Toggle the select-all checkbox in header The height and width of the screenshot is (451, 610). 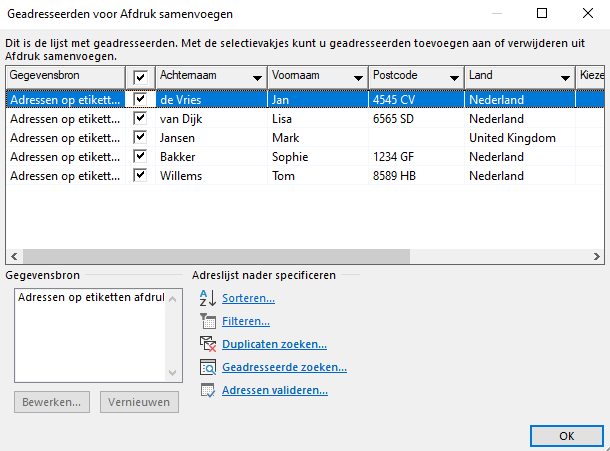click(140, 77)
